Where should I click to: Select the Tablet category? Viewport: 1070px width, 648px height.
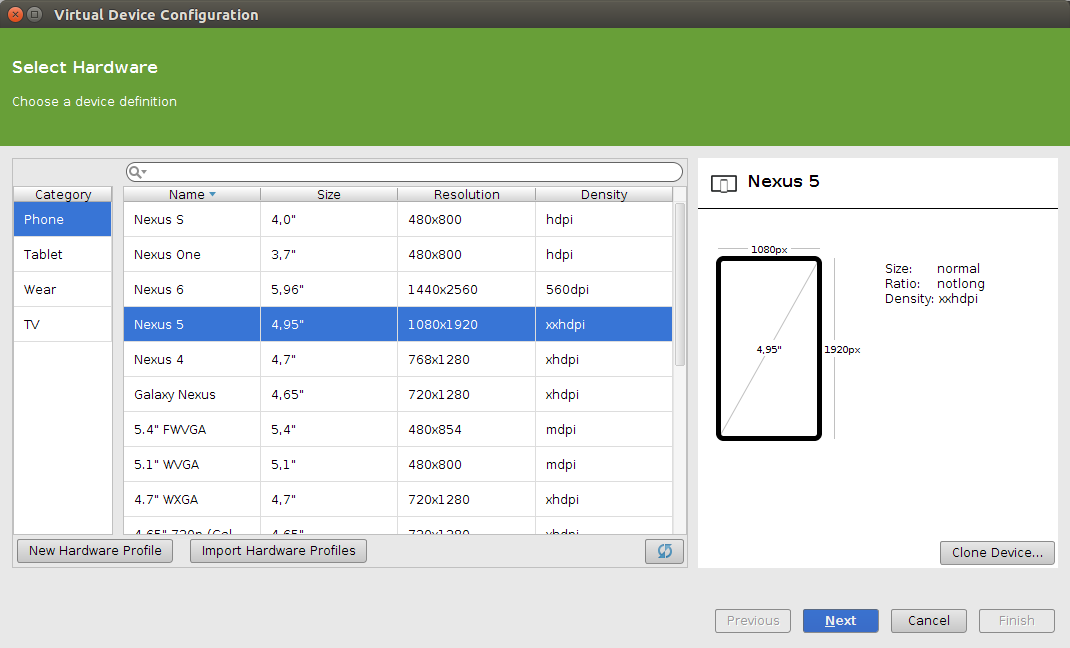63,254
